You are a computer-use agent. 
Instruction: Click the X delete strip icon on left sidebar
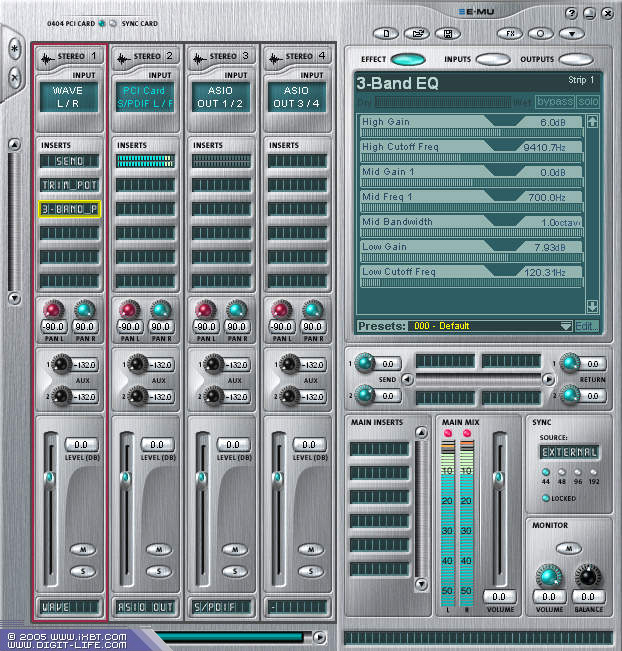click(15, 78)
